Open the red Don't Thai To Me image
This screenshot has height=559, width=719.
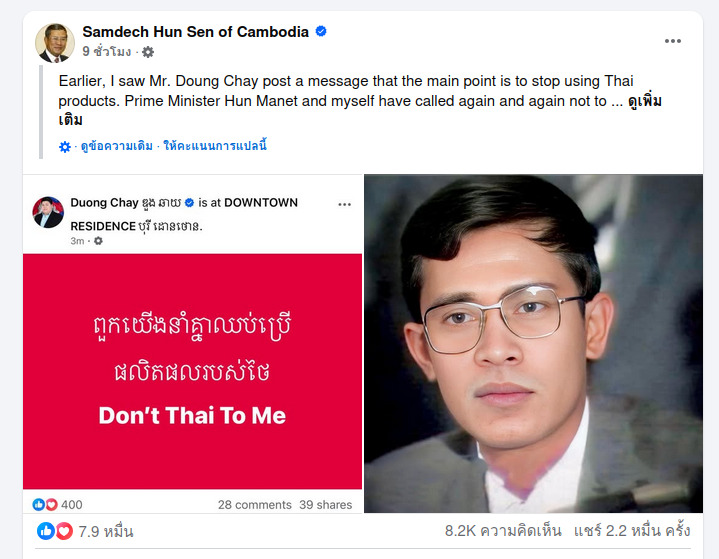(192, 370)
